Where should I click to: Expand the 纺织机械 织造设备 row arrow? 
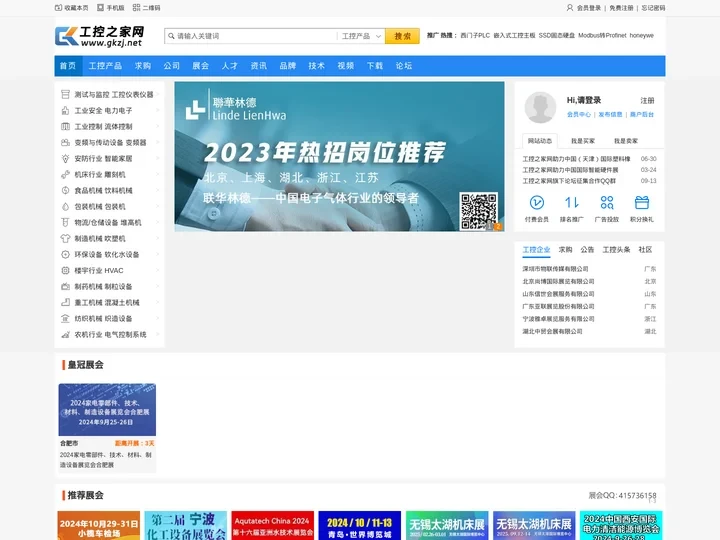[x=158, y=319]
